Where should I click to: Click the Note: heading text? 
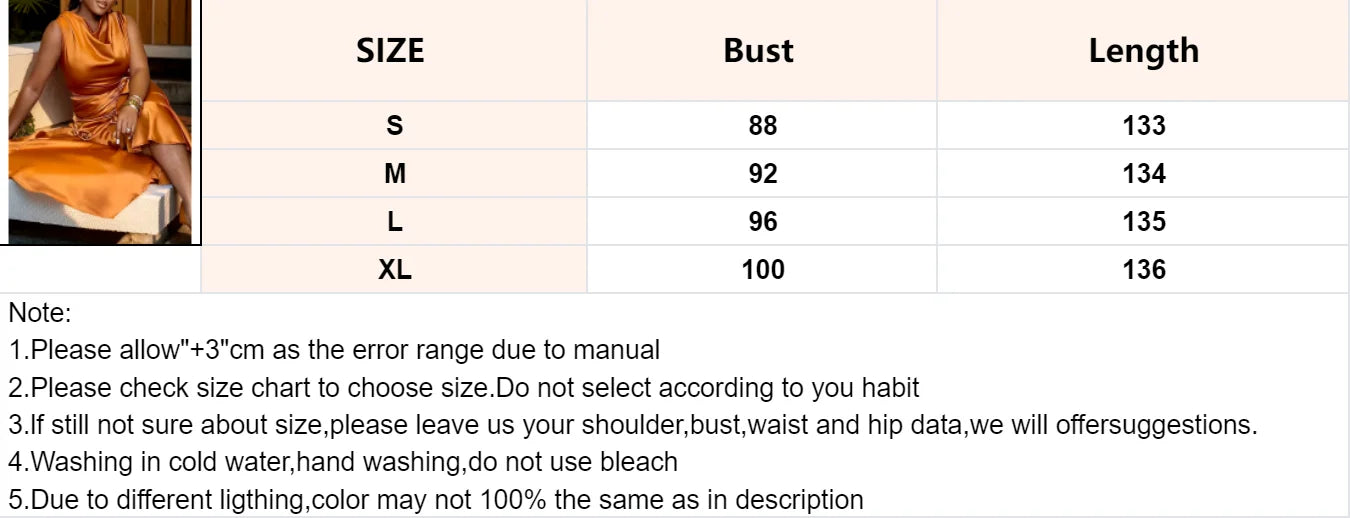pyautogui.click(x=40, y=313)
